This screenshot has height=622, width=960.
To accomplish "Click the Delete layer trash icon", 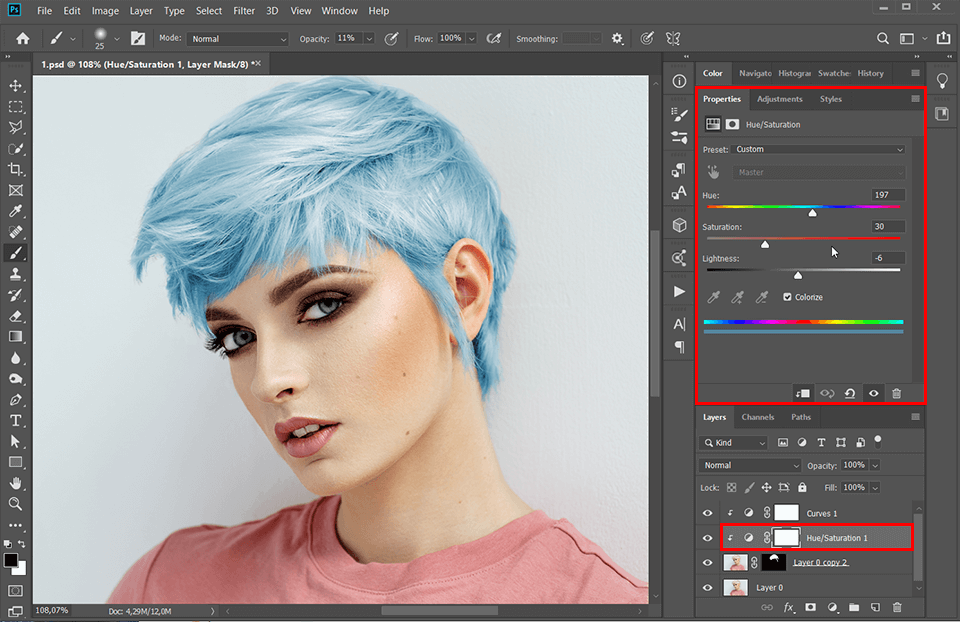I will [x=897, y=608].
